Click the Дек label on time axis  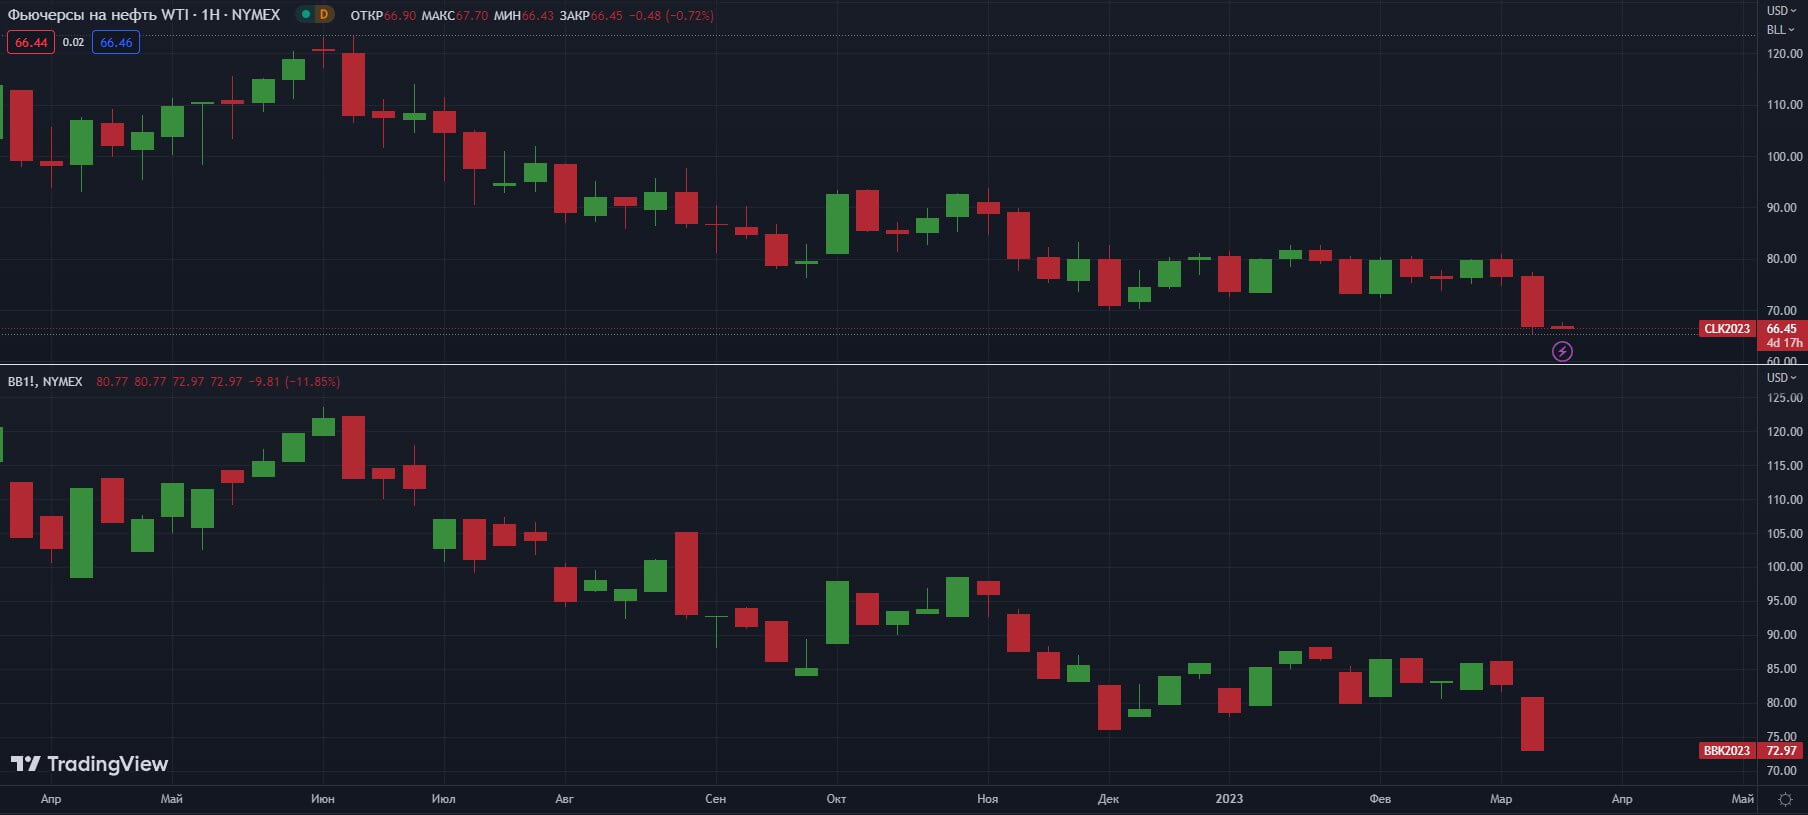coord(1108,799)
